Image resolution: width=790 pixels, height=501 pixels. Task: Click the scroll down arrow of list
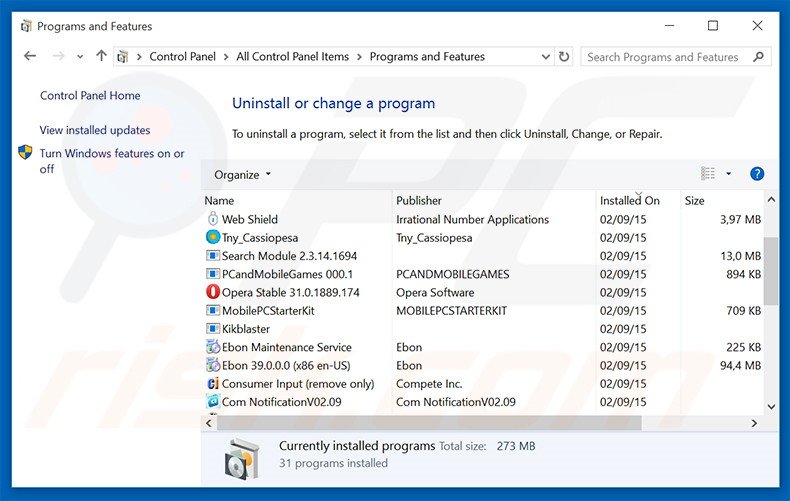[x=771, y=406]
